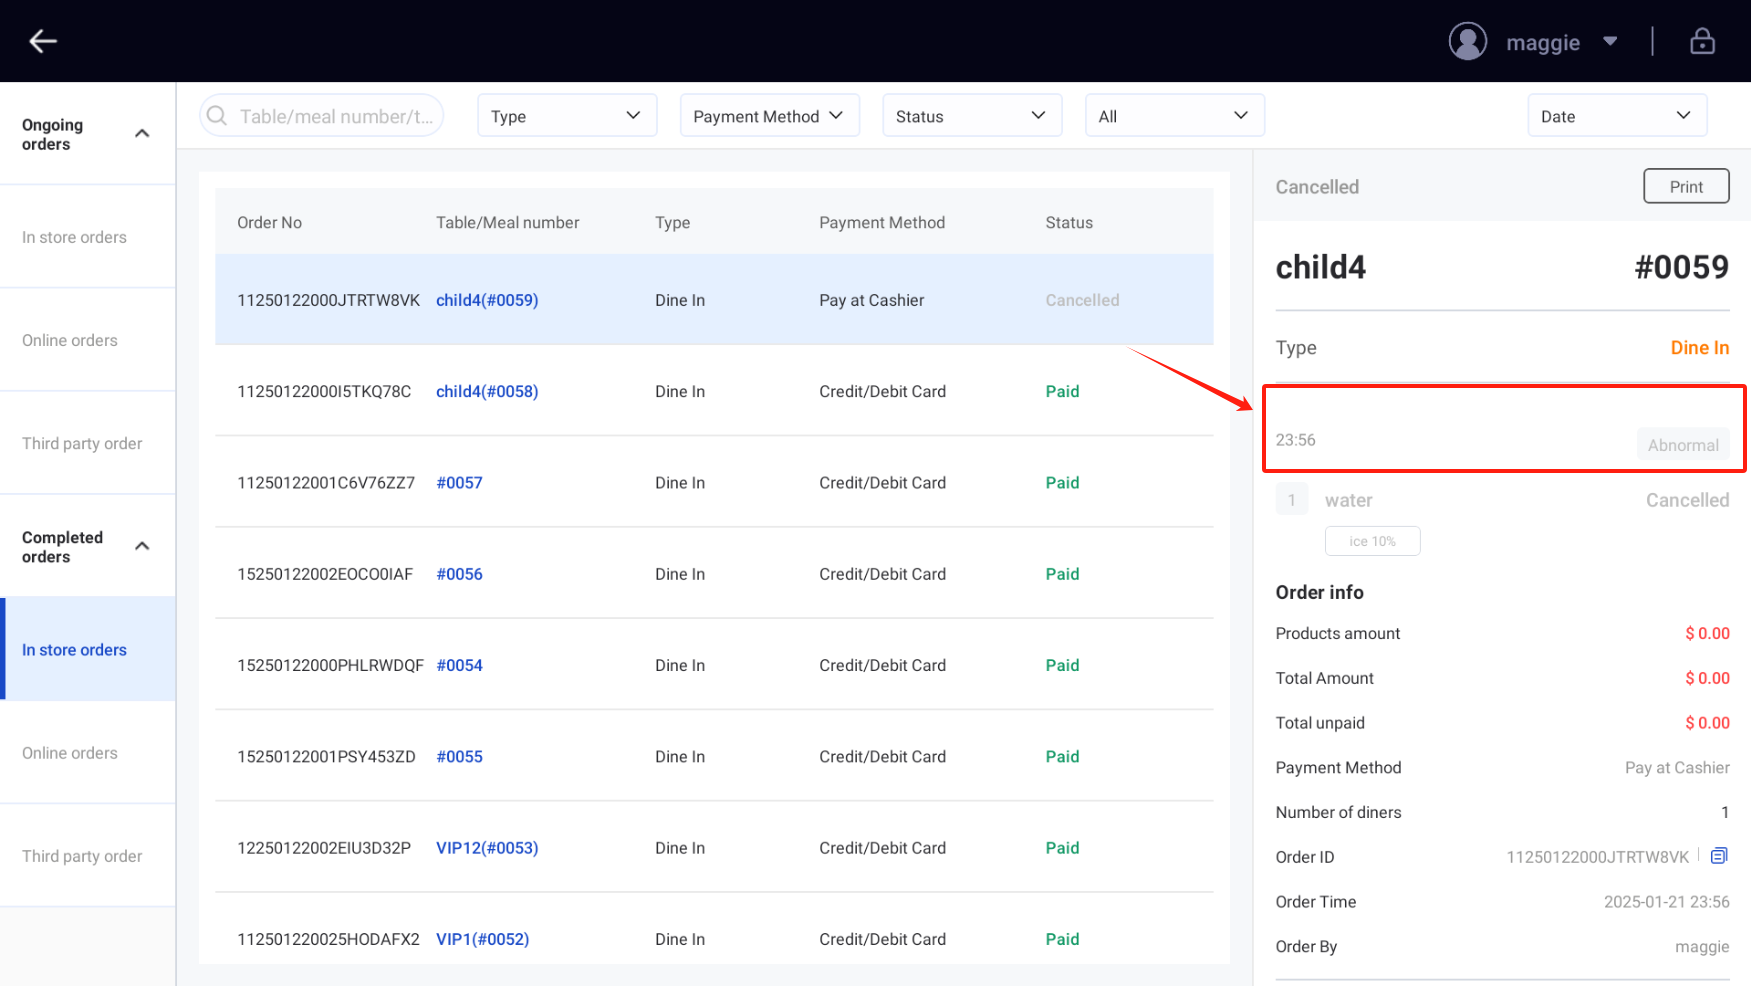Open order link #0054
Viewport: 1751px width, 986px height.
pyautogui.click(x=459, y=665)
